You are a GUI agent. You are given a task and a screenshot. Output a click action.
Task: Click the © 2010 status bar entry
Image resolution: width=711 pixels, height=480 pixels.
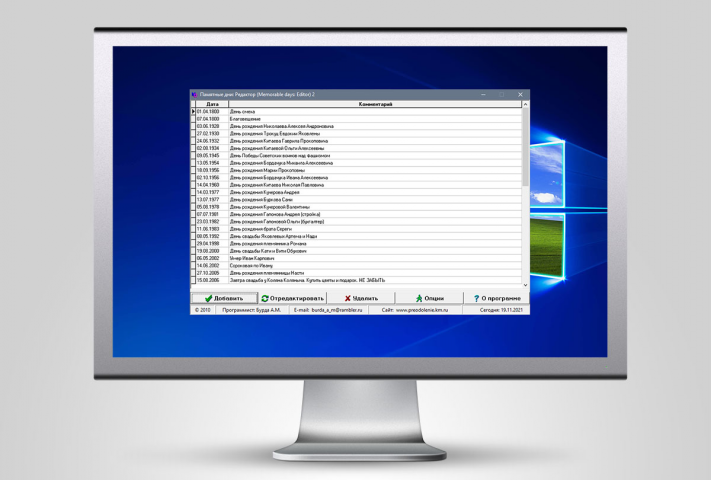[x=202, y=310]
